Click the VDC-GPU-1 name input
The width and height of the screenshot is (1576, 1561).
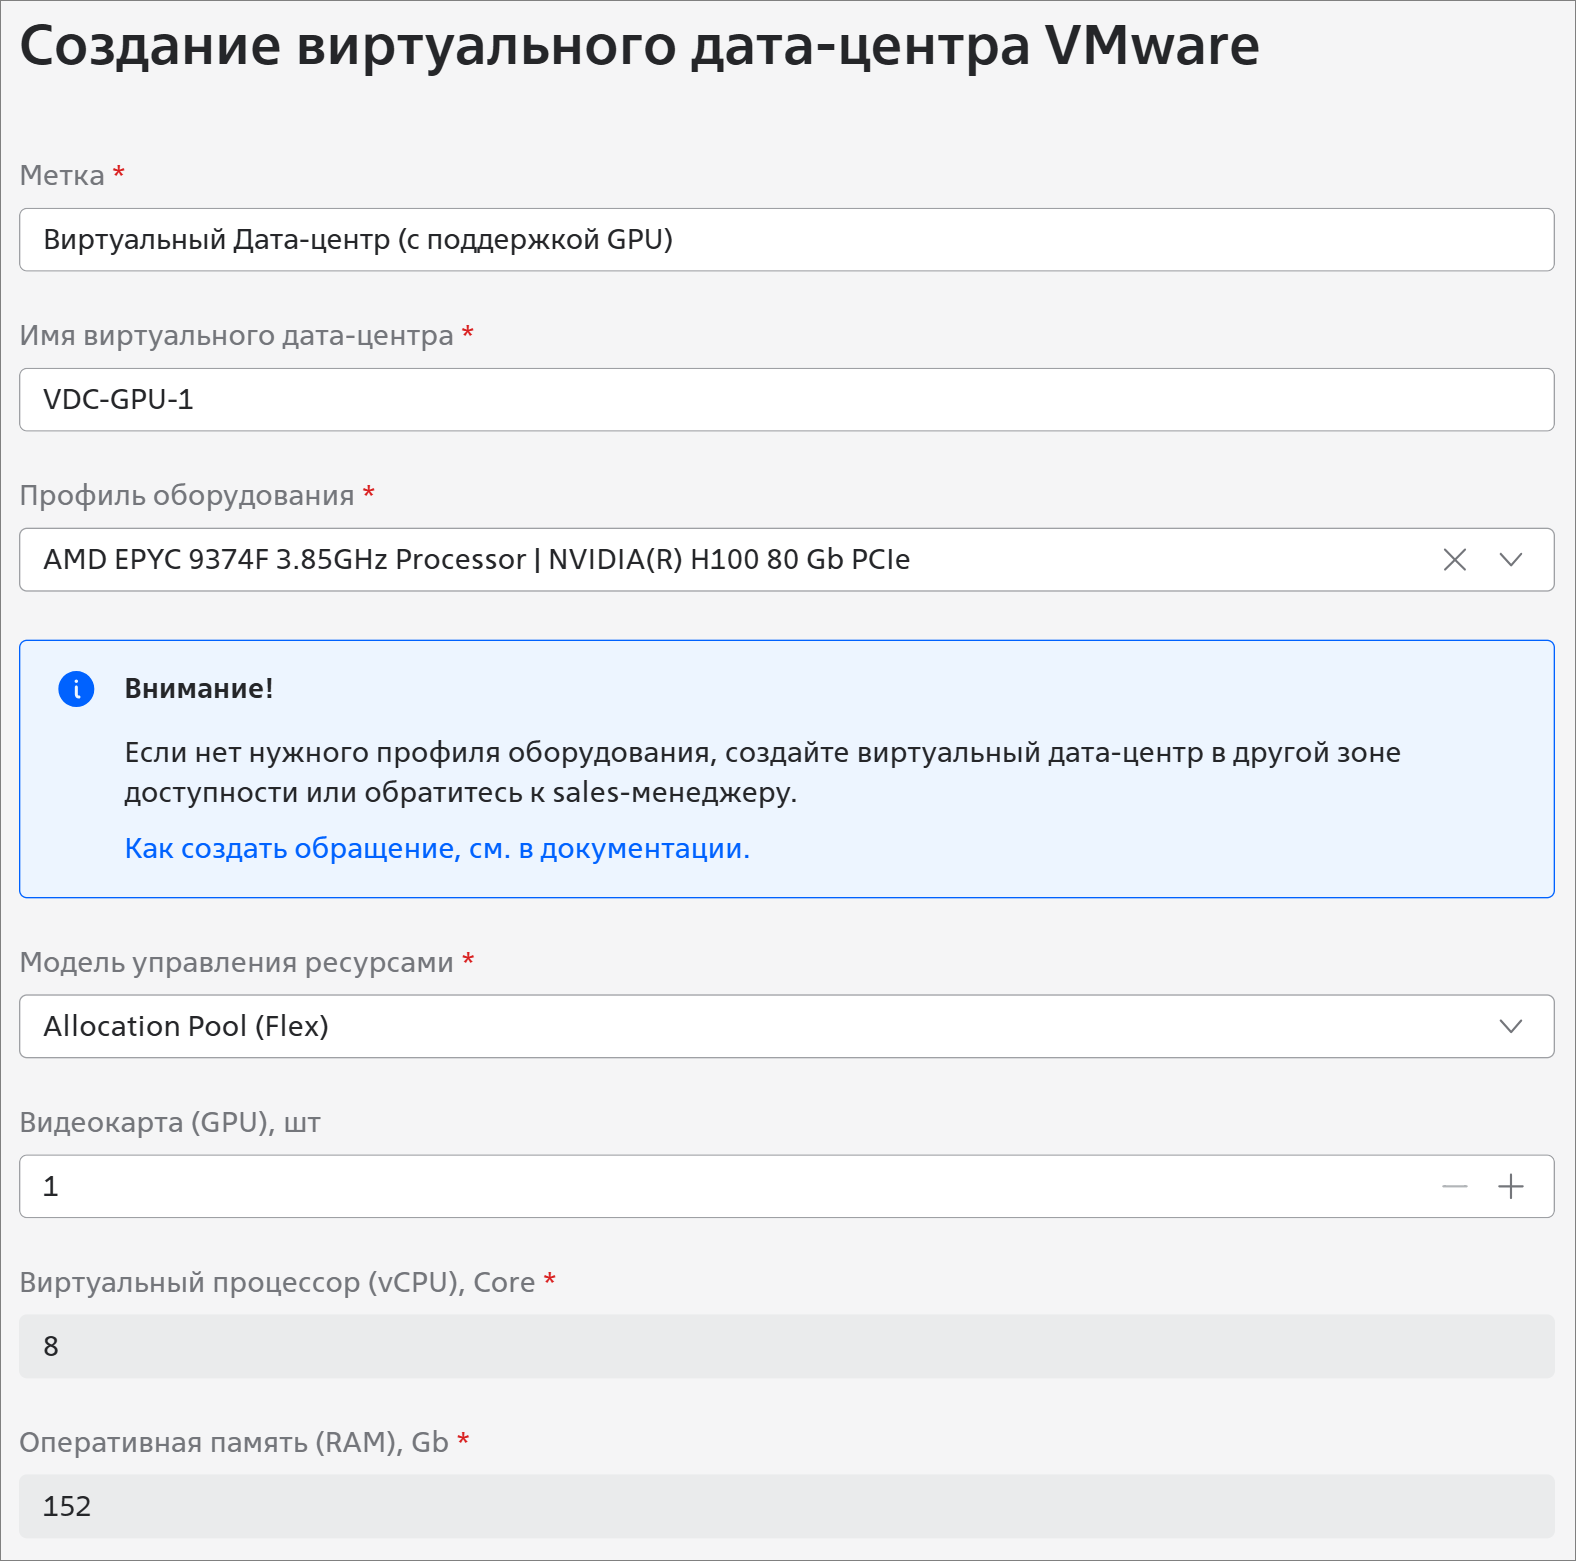point(786,400)
